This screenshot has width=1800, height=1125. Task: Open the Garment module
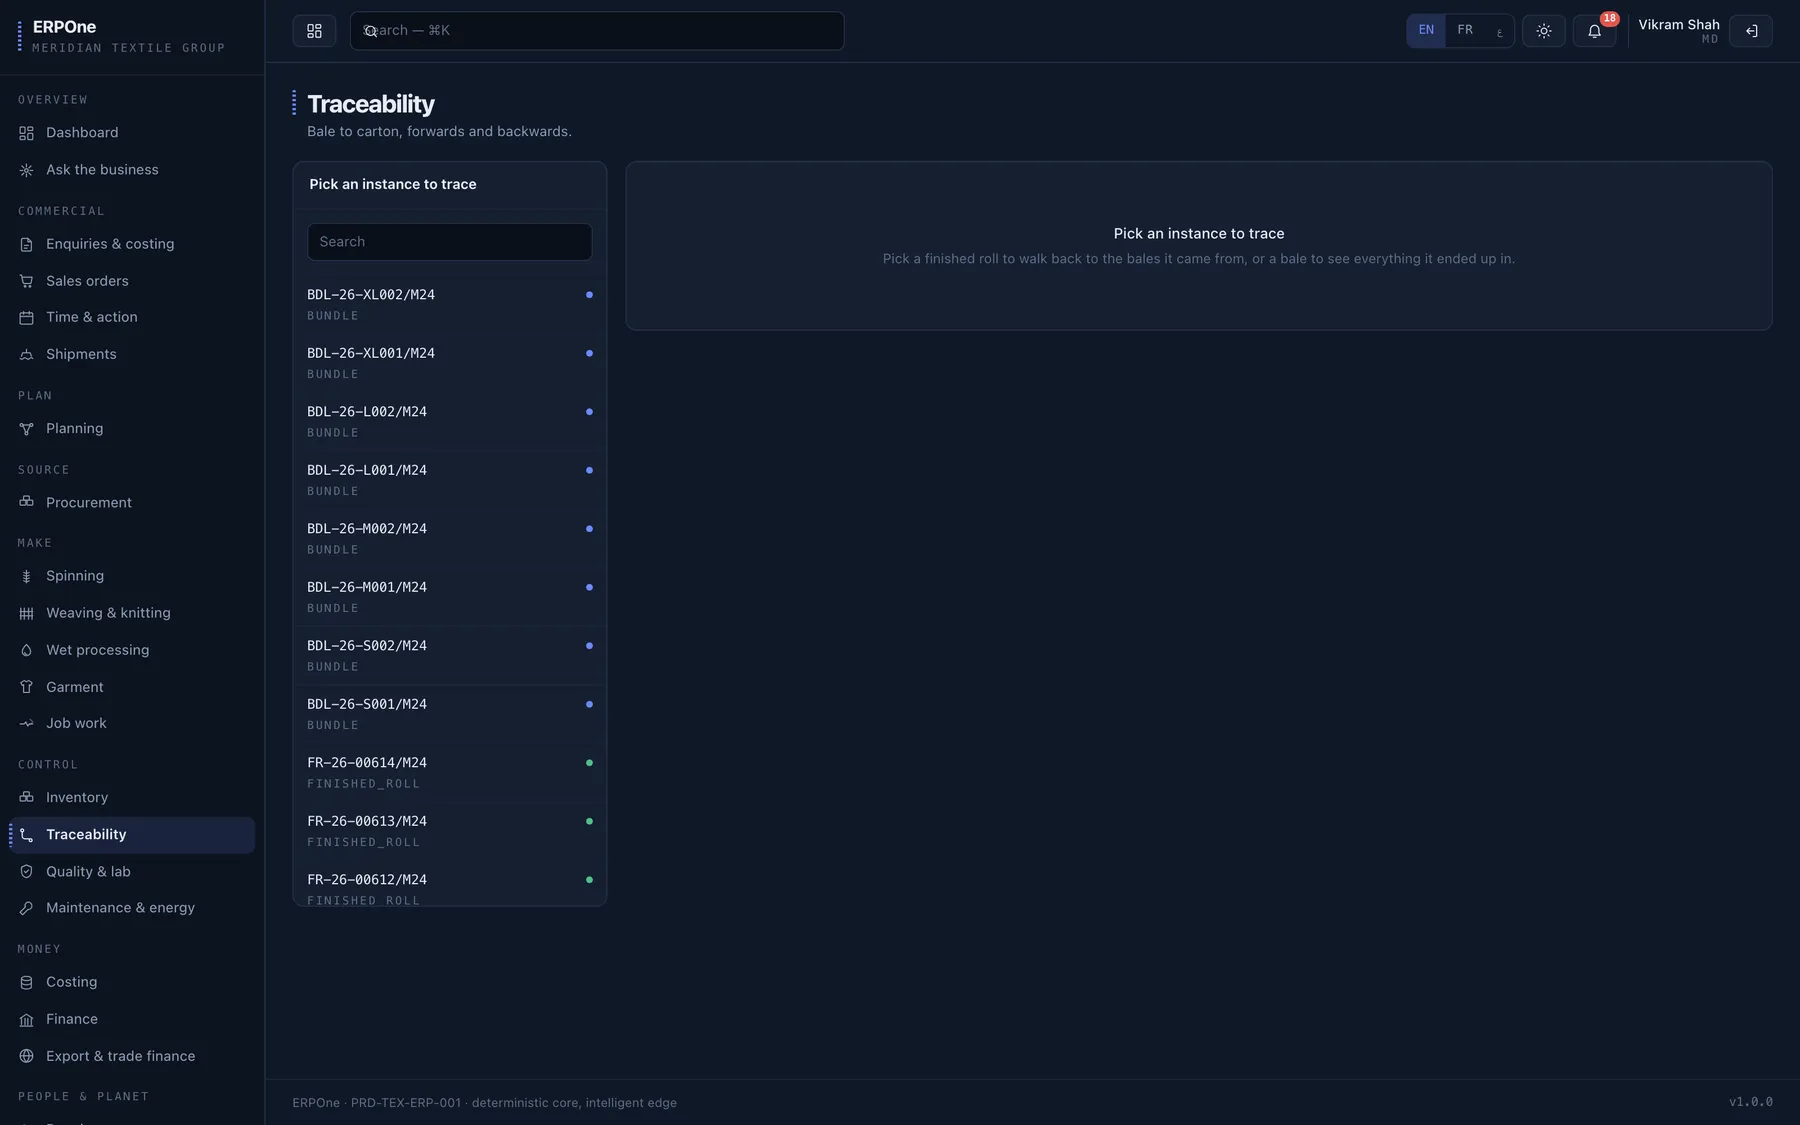point(132,687)
